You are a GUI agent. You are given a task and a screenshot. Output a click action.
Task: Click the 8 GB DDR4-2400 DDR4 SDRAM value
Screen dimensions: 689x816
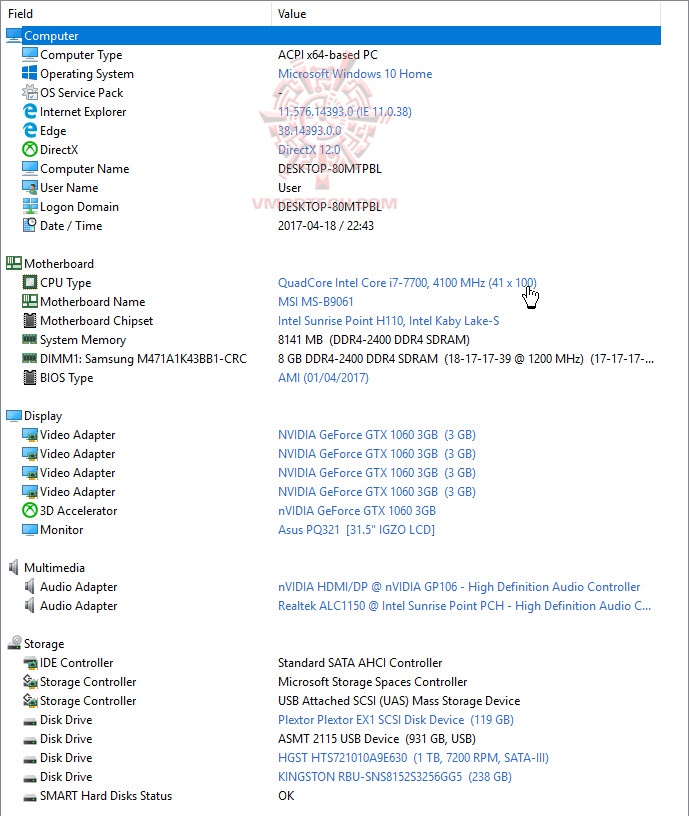(x=466, y=359)
